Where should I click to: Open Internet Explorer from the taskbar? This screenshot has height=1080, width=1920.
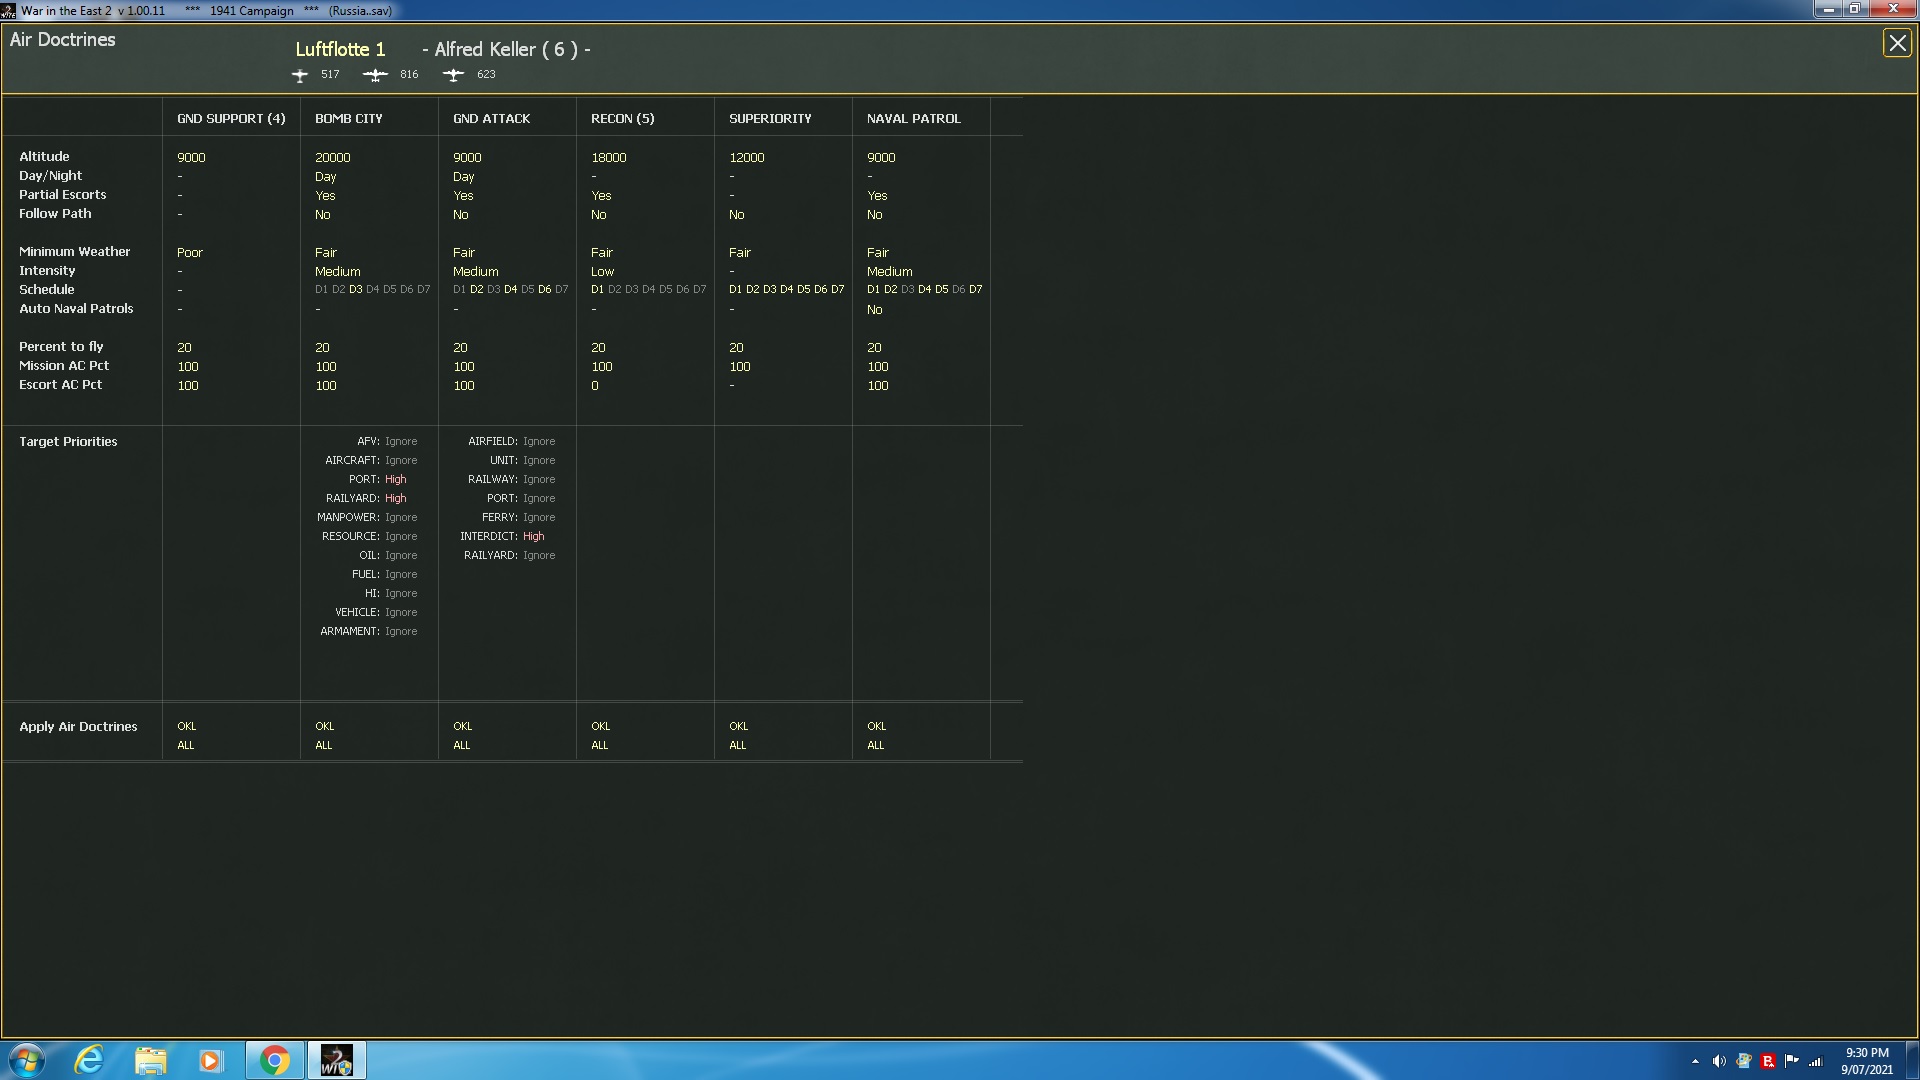pos(90,1060)
